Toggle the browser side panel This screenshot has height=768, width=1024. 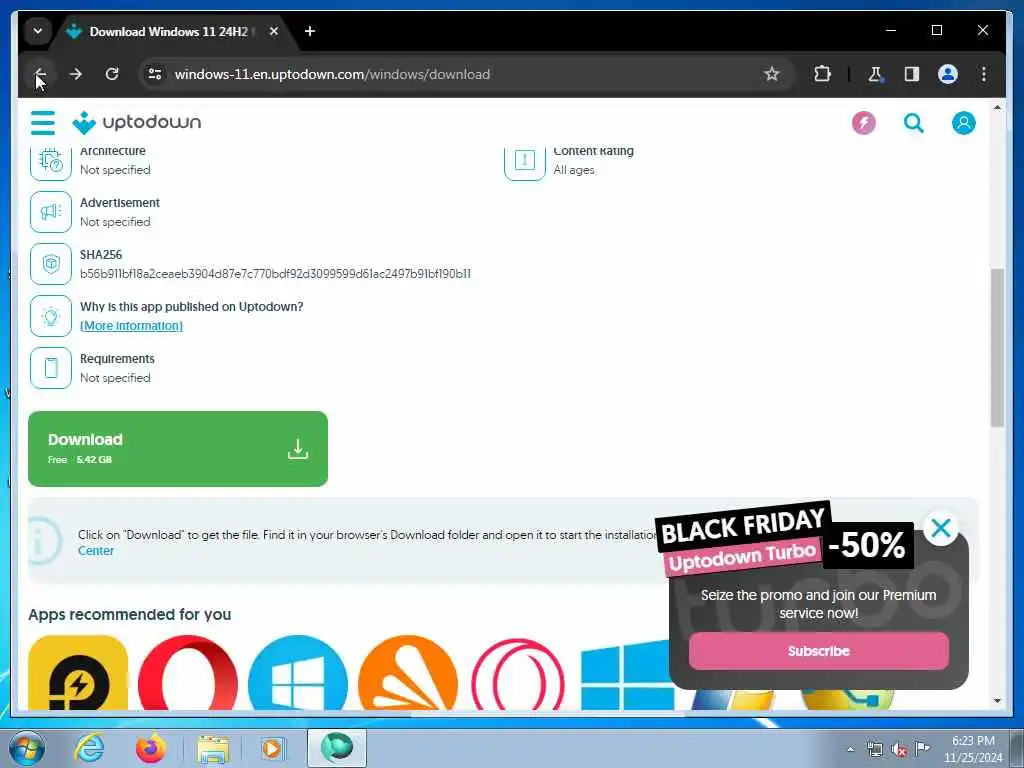[912, 74]
